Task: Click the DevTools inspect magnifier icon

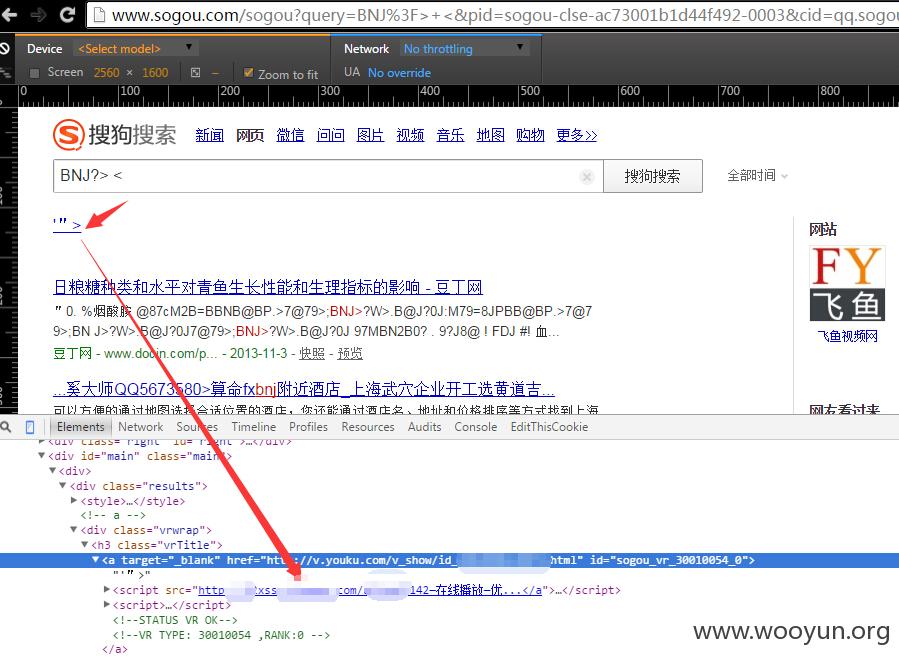Action: coord(6,427)
